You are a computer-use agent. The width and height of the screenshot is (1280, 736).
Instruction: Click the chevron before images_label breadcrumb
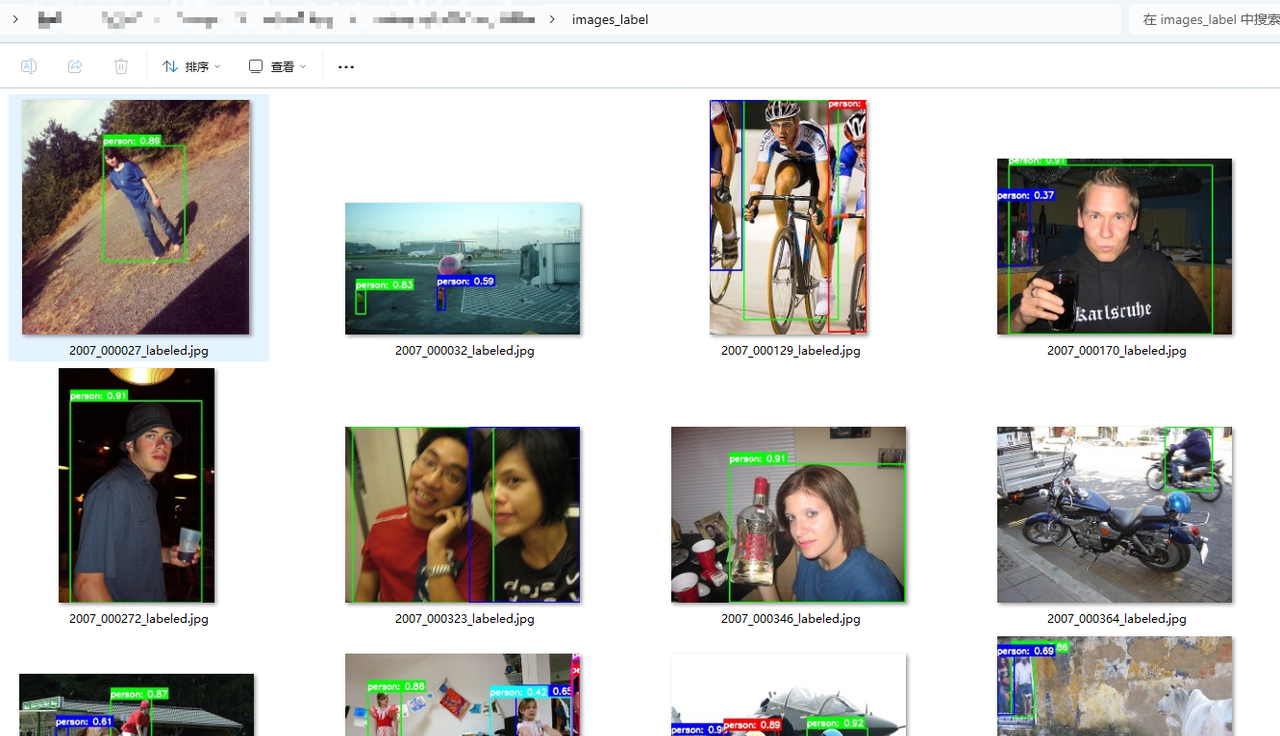552,19
